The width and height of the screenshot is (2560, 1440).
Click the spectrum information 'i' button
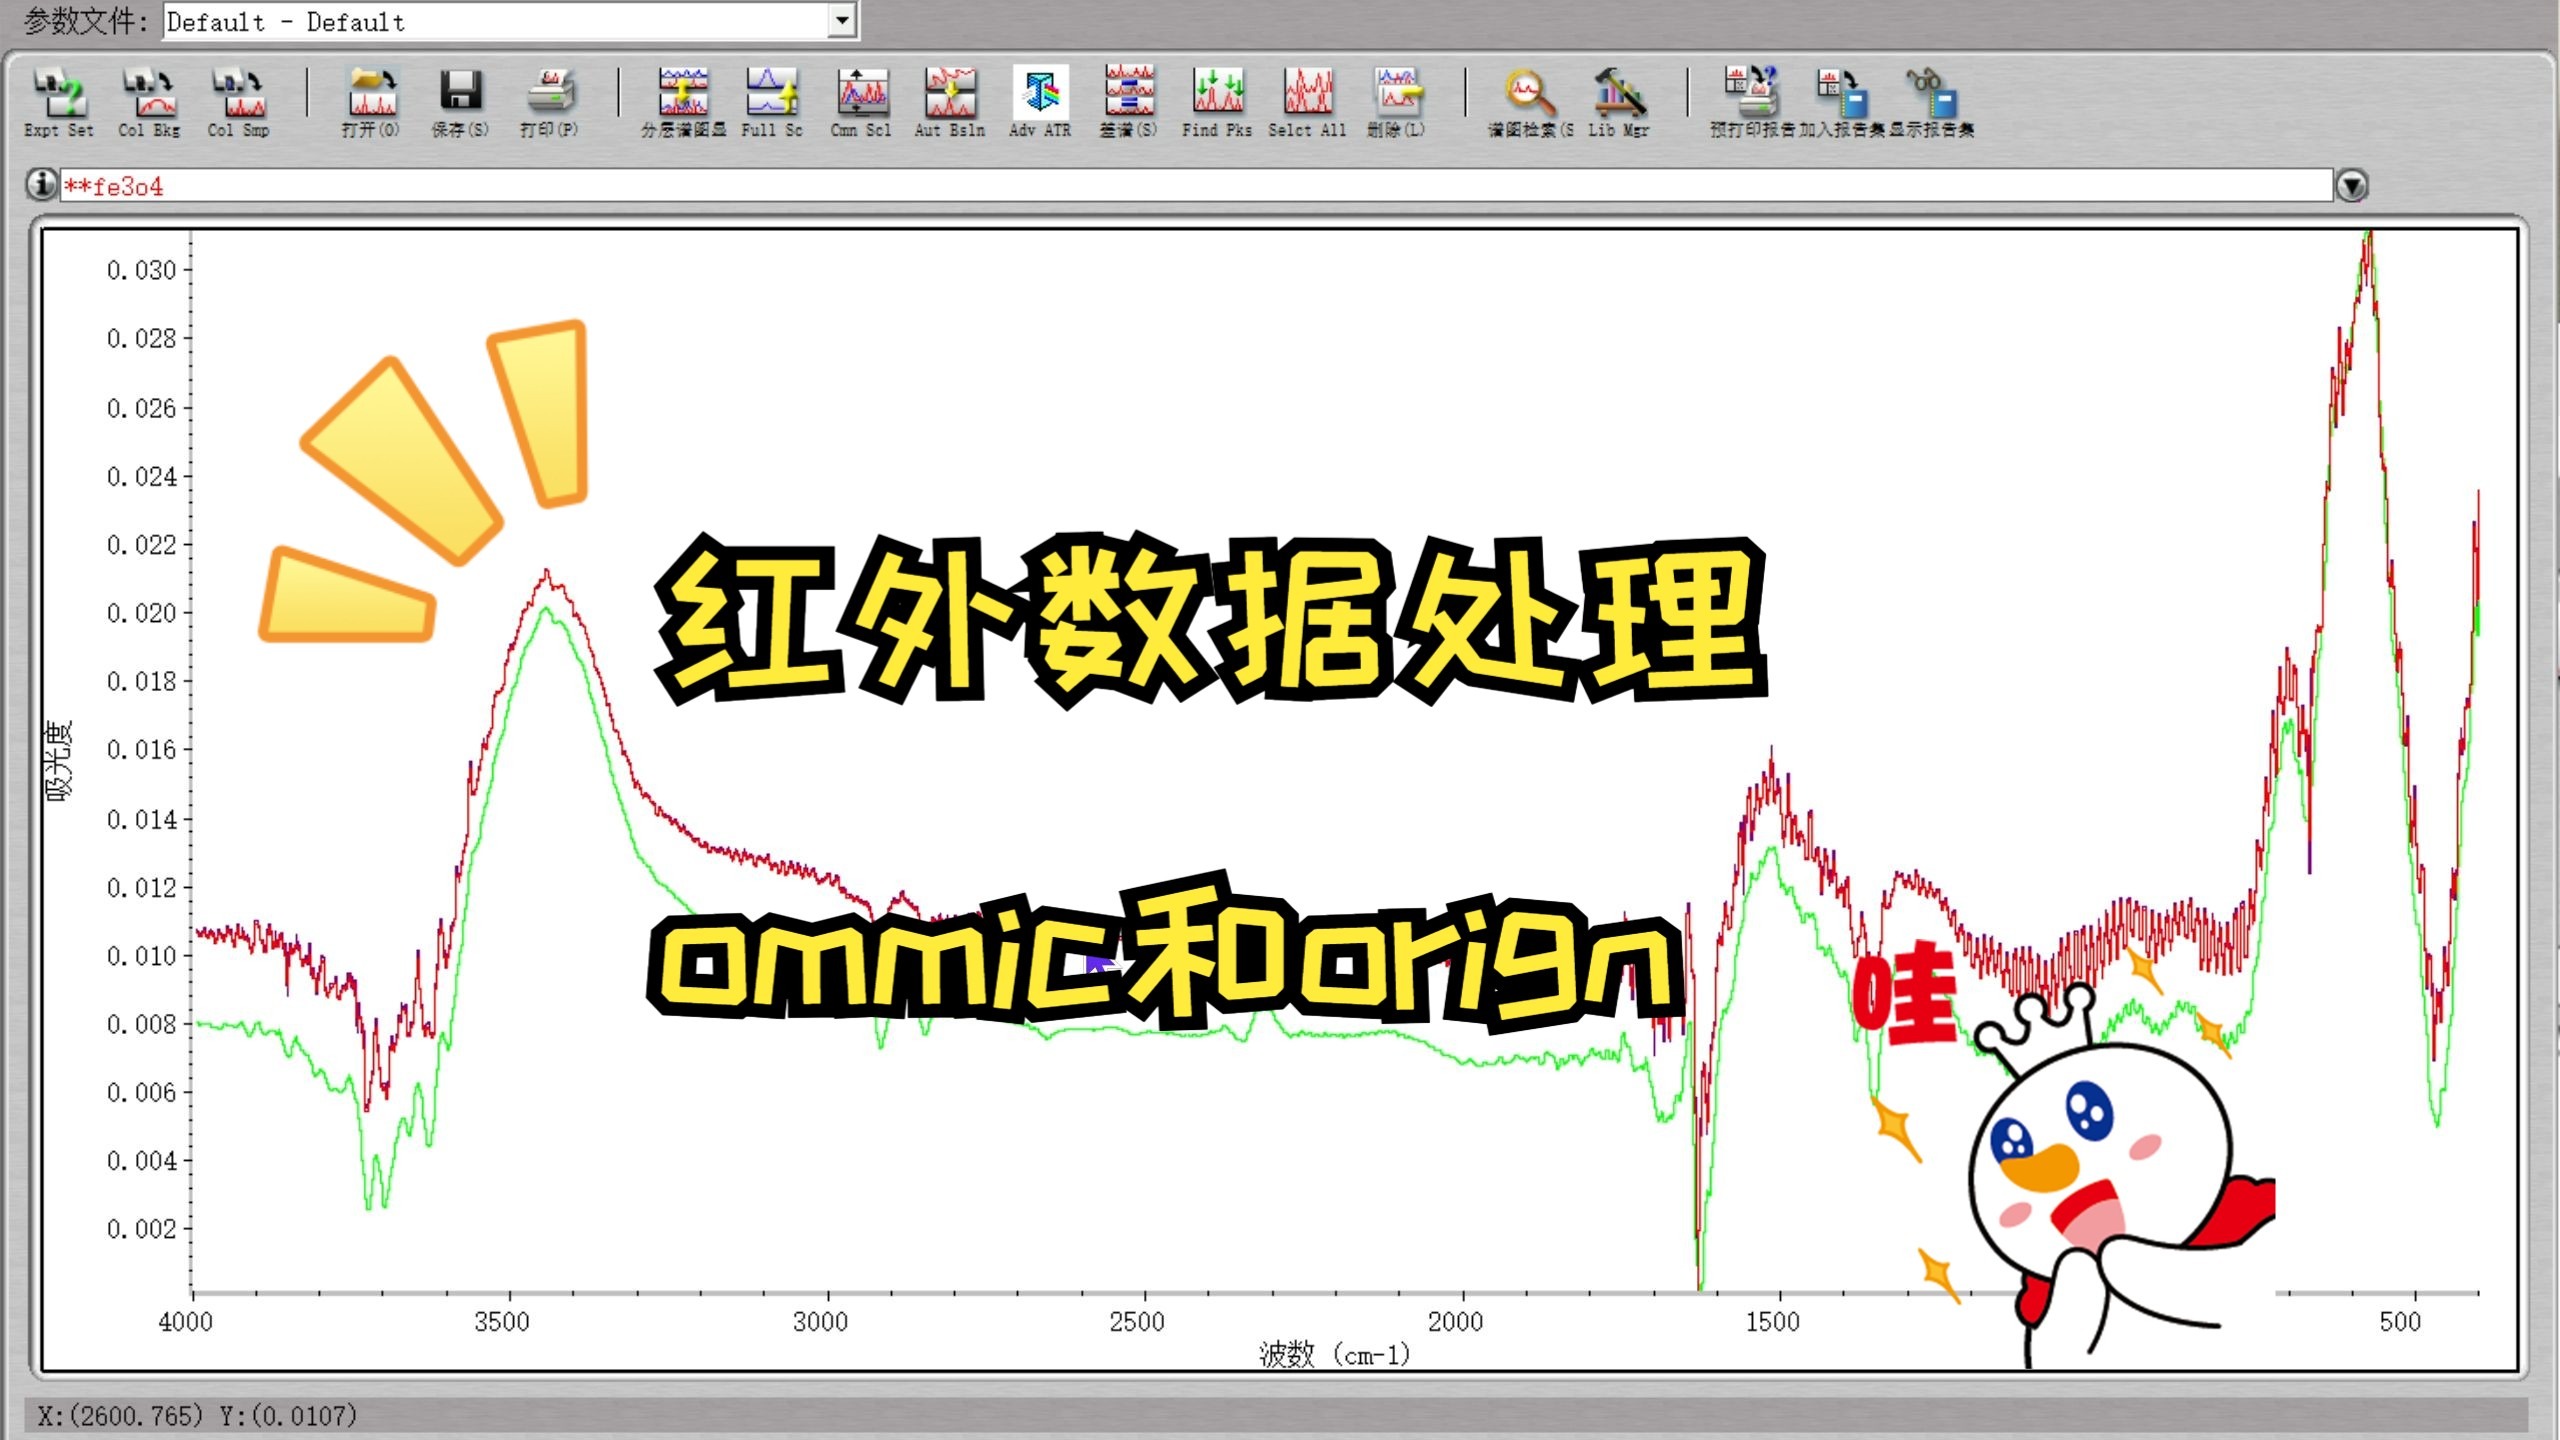(41, 185)
